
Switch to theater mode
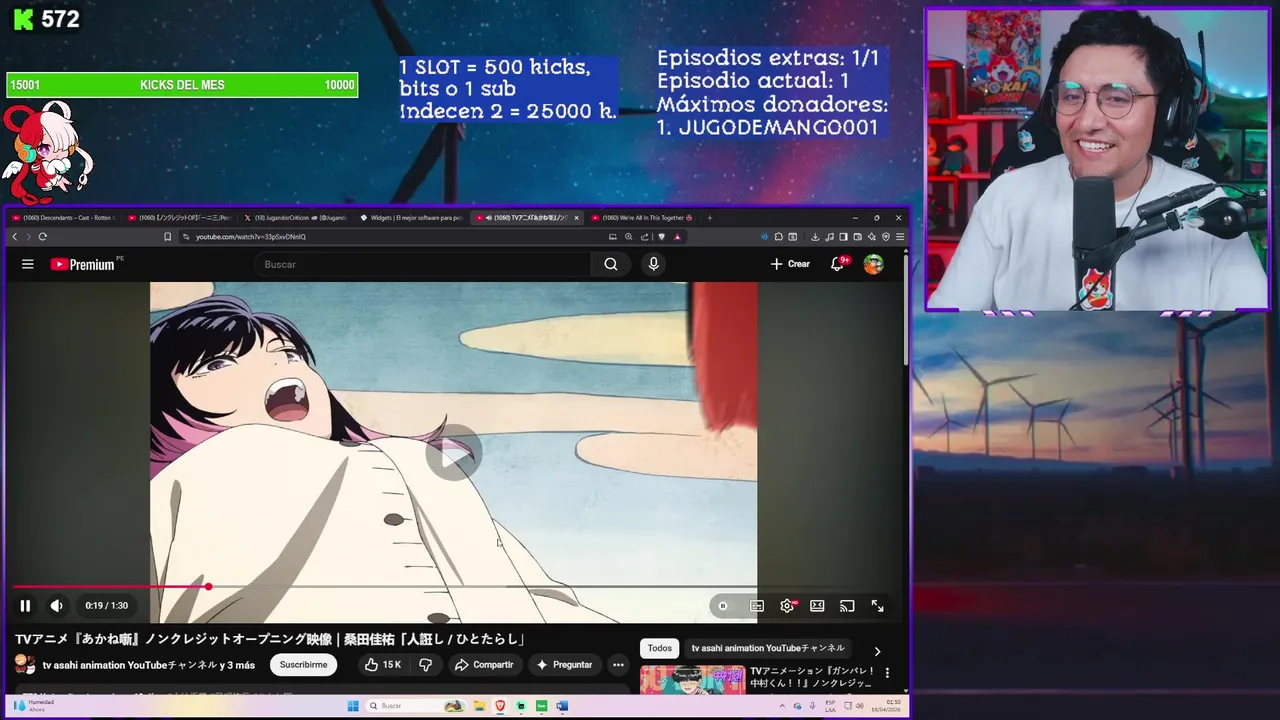[x=817, y=606]
